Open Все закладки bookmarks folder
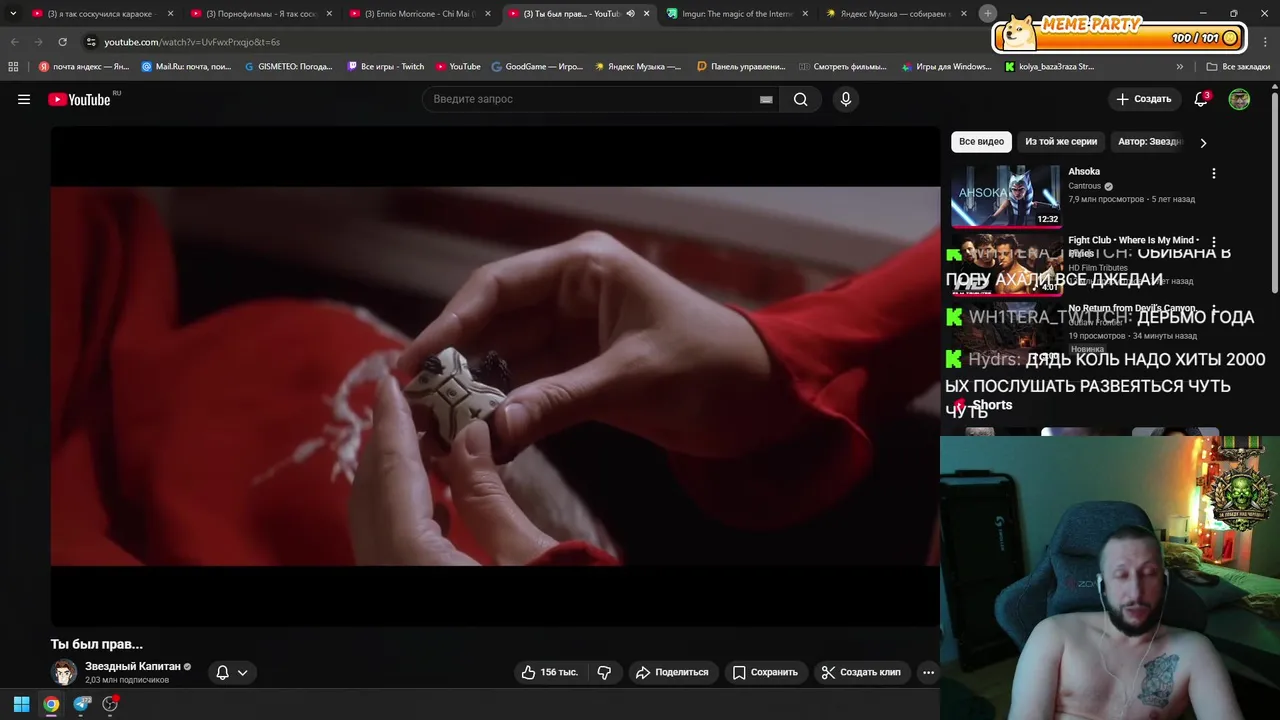Screen dimensions: 1280x720 pyautogui.click(x=1238, y=67)
